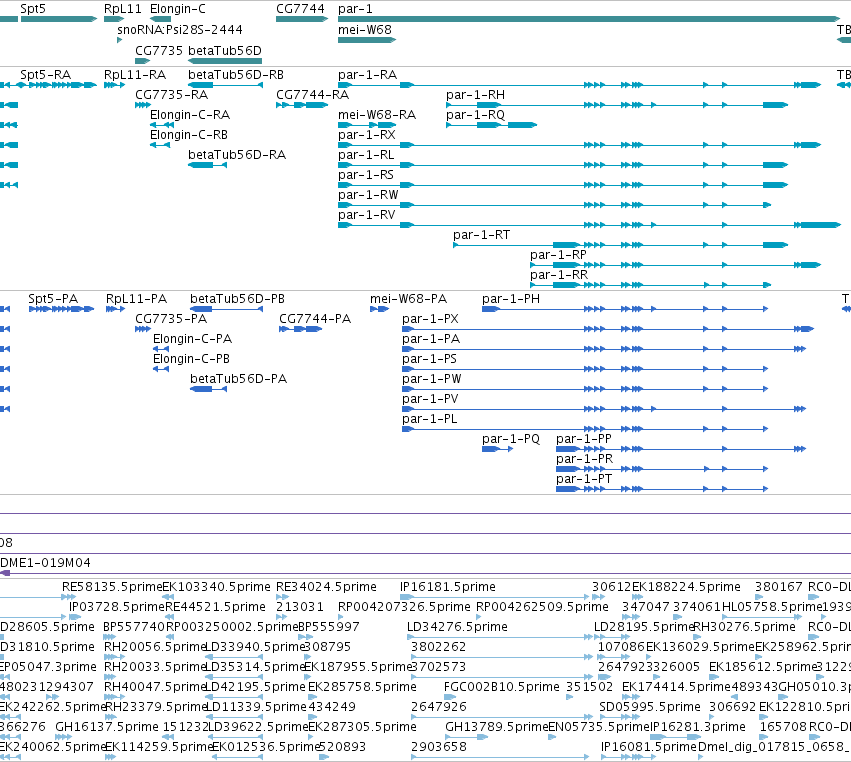The height and width of the screenshot is (762, 851).
Task: Click snoRNA:Psi28S-2444 label
Action: click(x=180, y=29)
